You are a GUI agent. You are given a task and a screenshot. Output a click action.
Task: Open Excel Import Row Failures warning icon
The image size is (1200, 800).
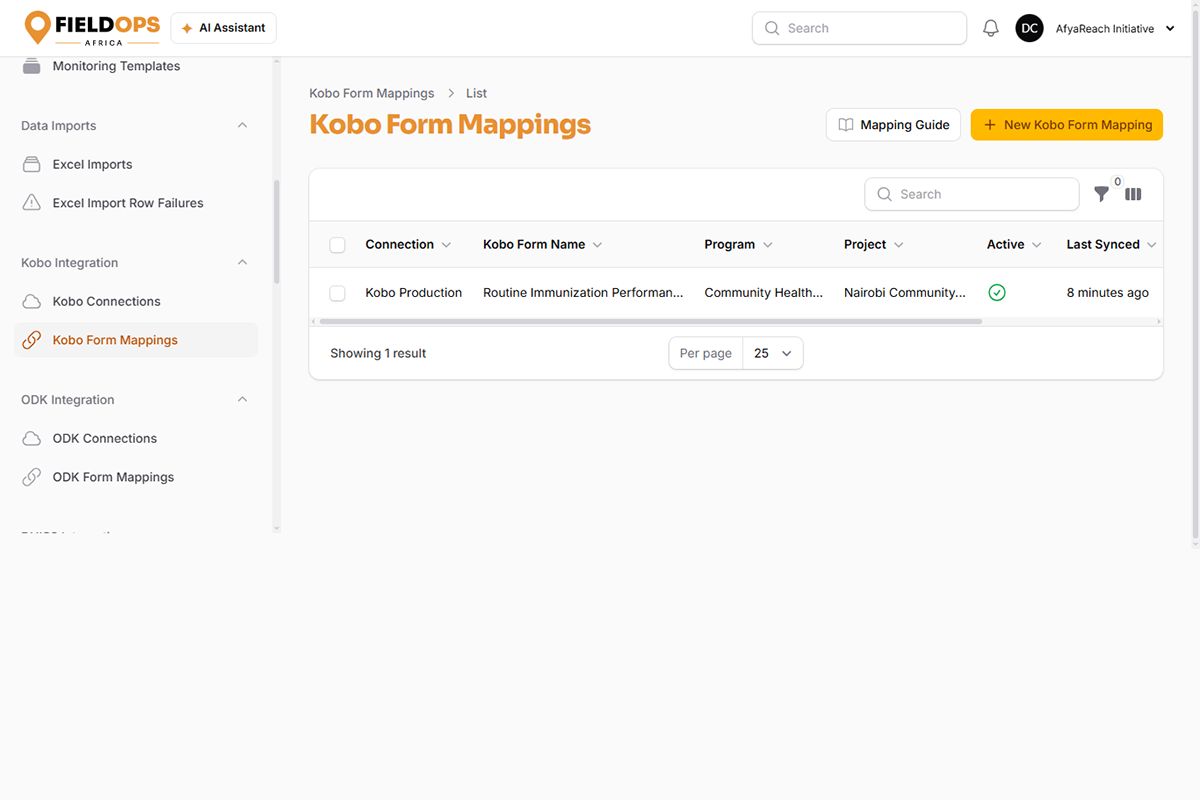[x=32, y=203]
